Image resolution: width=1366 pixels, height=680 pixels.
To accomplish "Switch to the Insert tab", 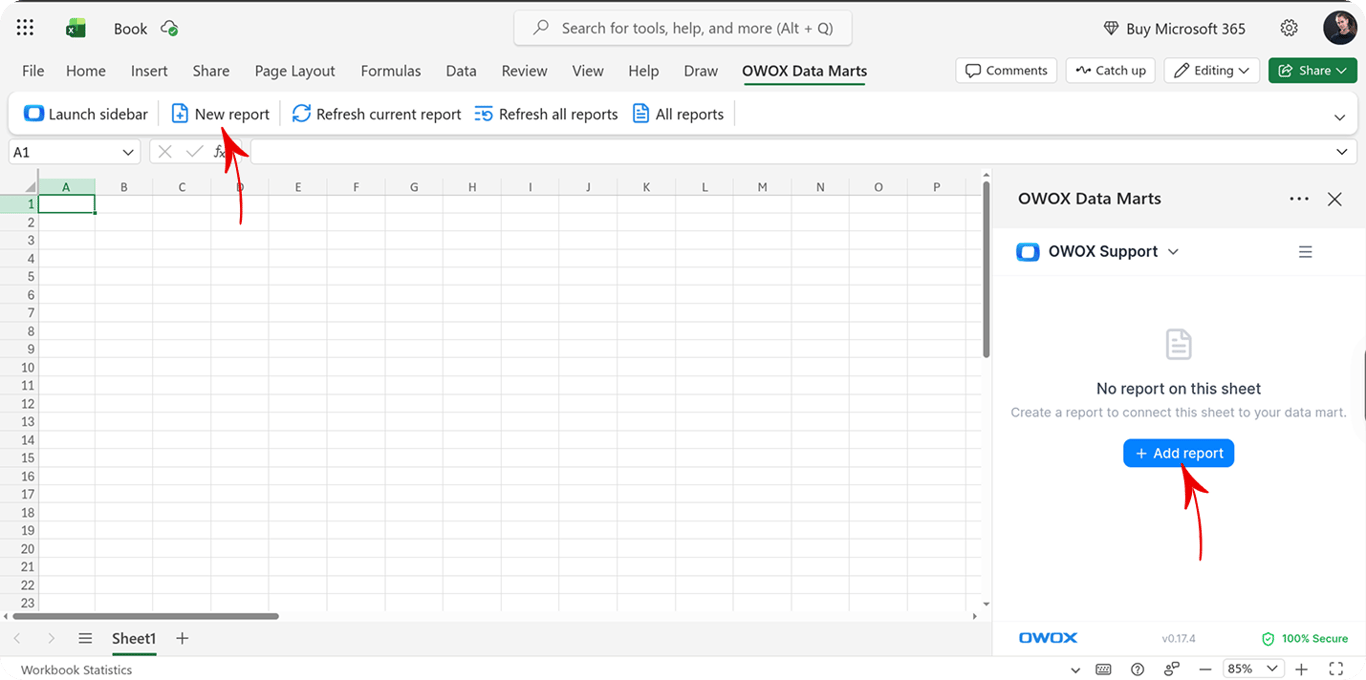I will [149, 71].
